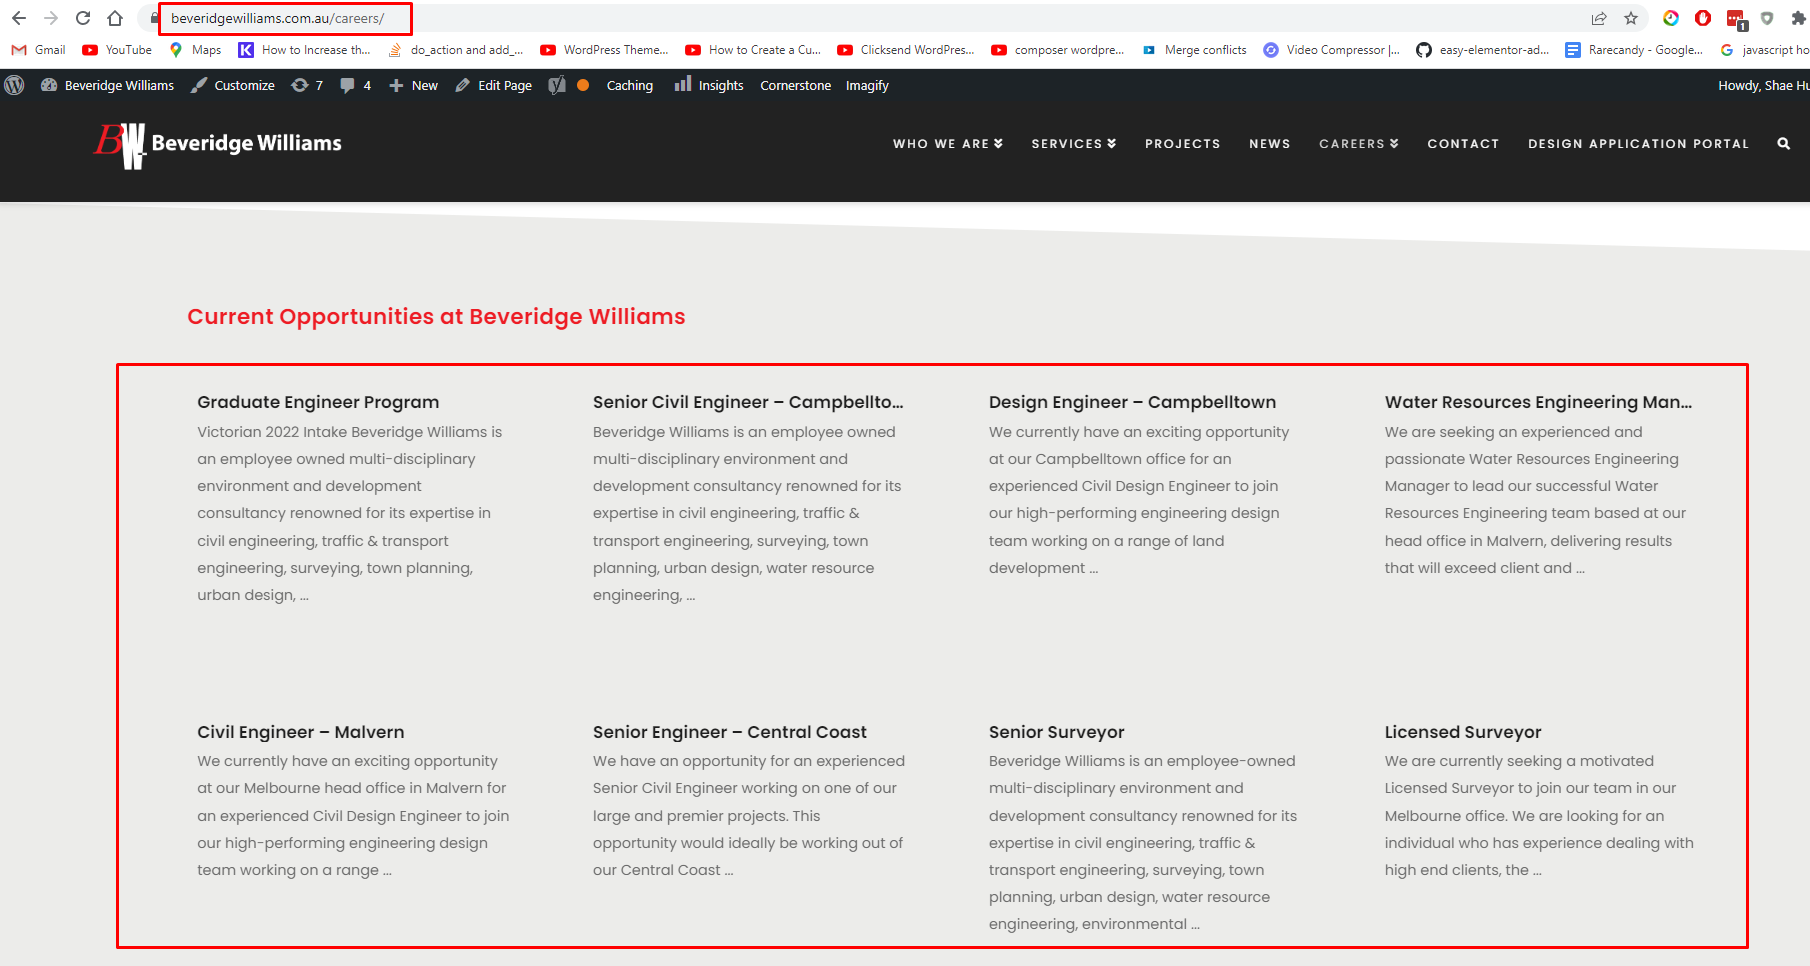This screenshot has width=1810, height=966.
Task: Open Design Engineer – Campbelltown listing
Action: coord(1132,402)
